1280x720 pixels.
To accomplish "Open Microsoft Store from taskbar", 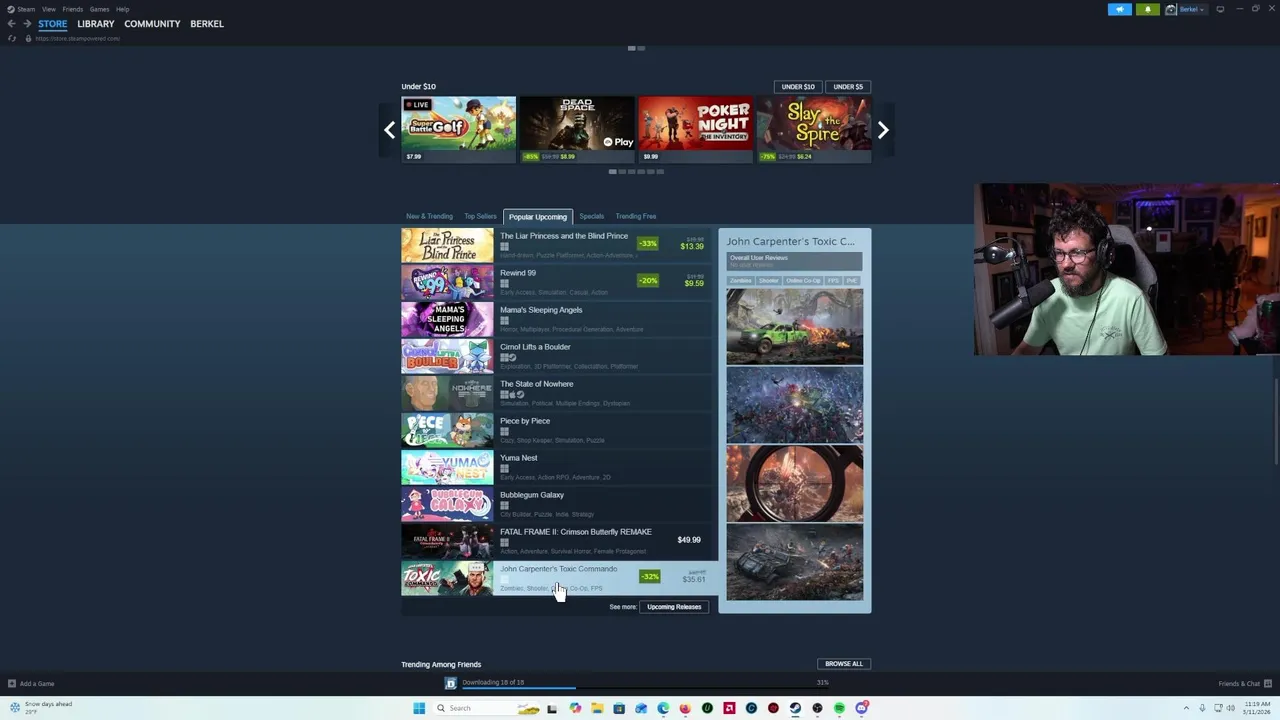I will (x=619, y=708).
